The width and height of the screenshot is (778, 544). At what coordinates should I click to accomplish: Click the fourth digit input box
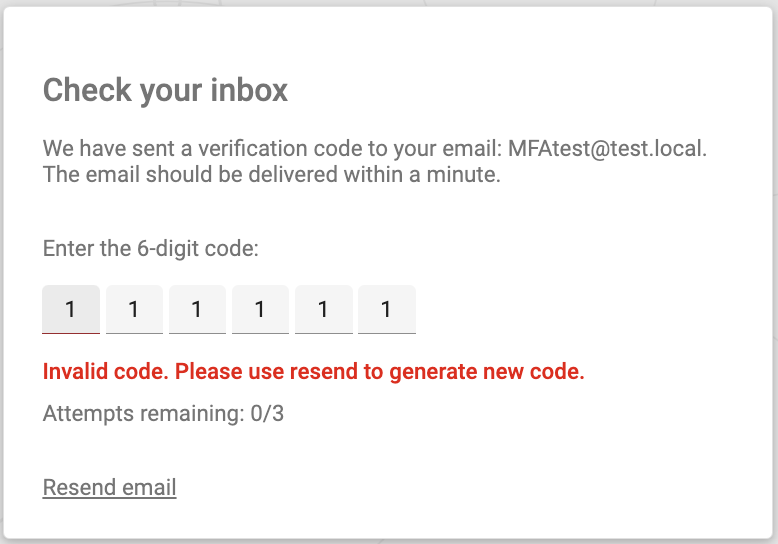[x=260, y=309]
